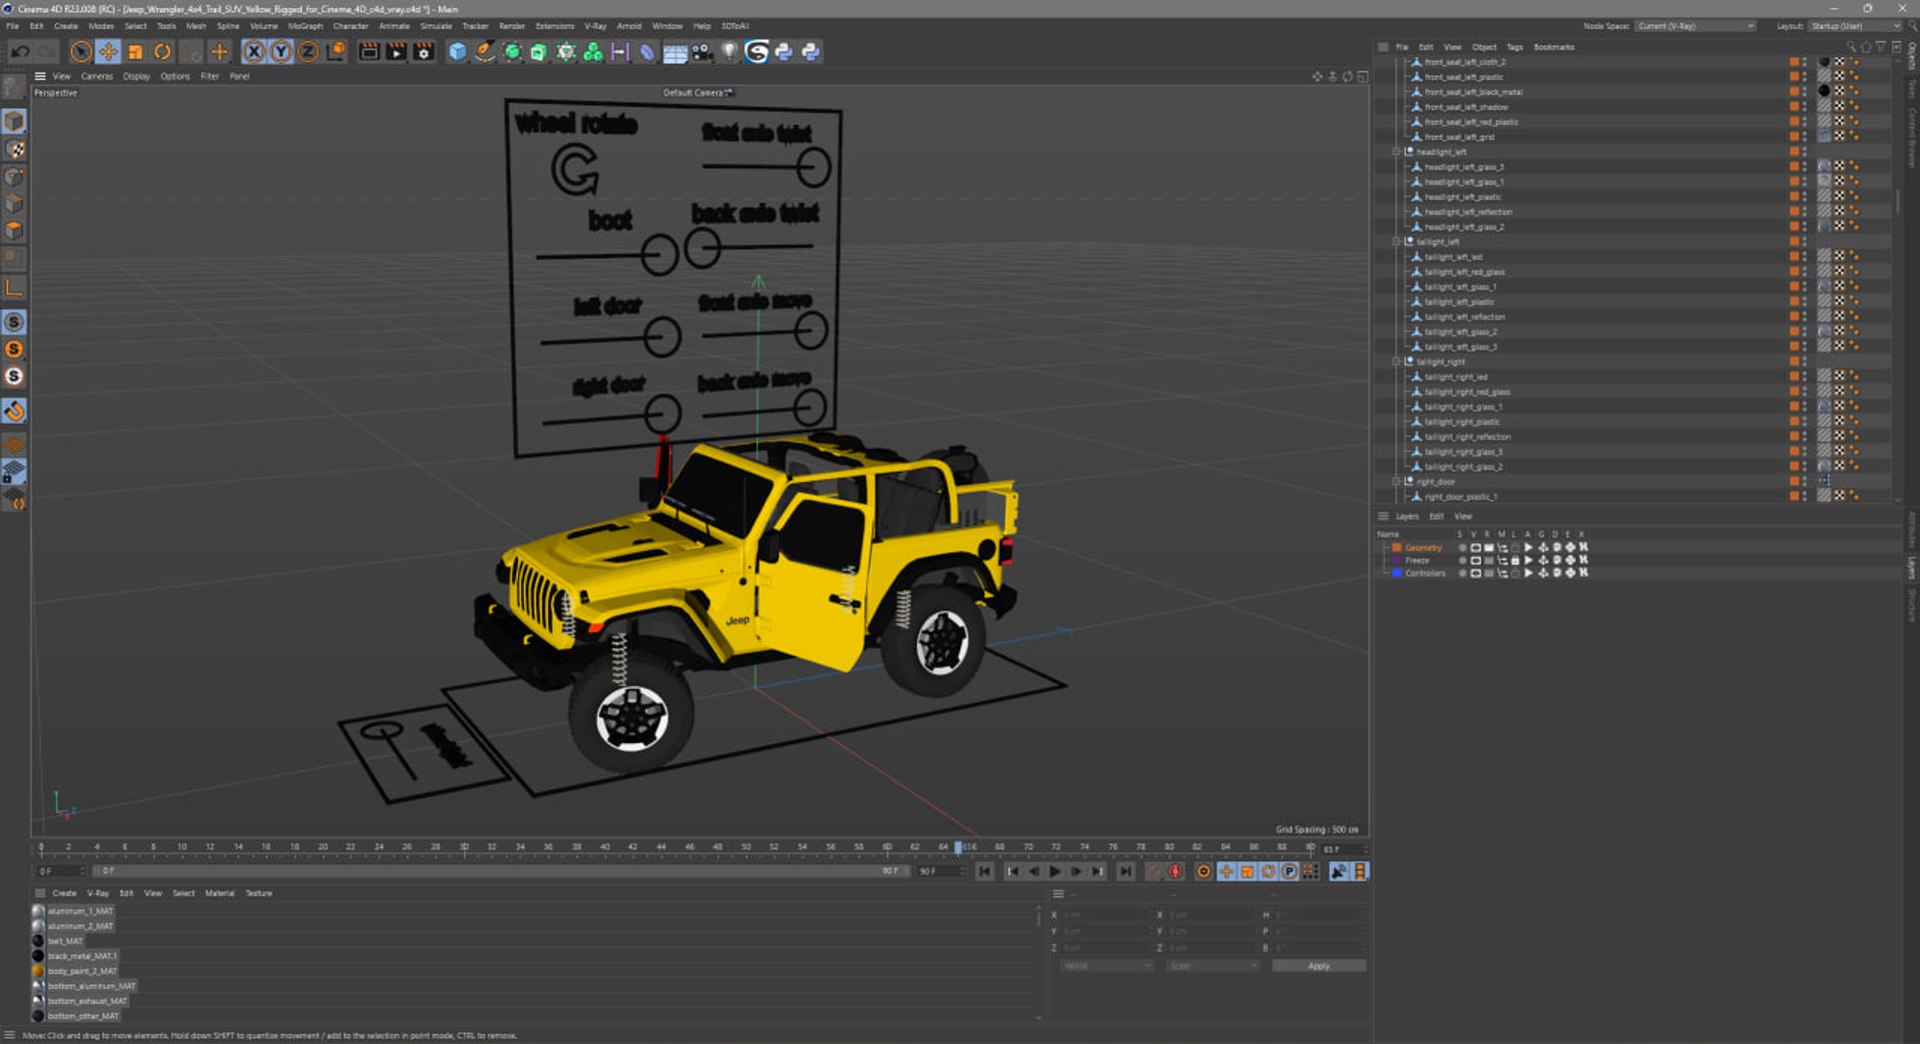Viewport: 1920px width, 1044px height.
Task: Click the Undo arrow icon
Action: (x=20, y=52)
